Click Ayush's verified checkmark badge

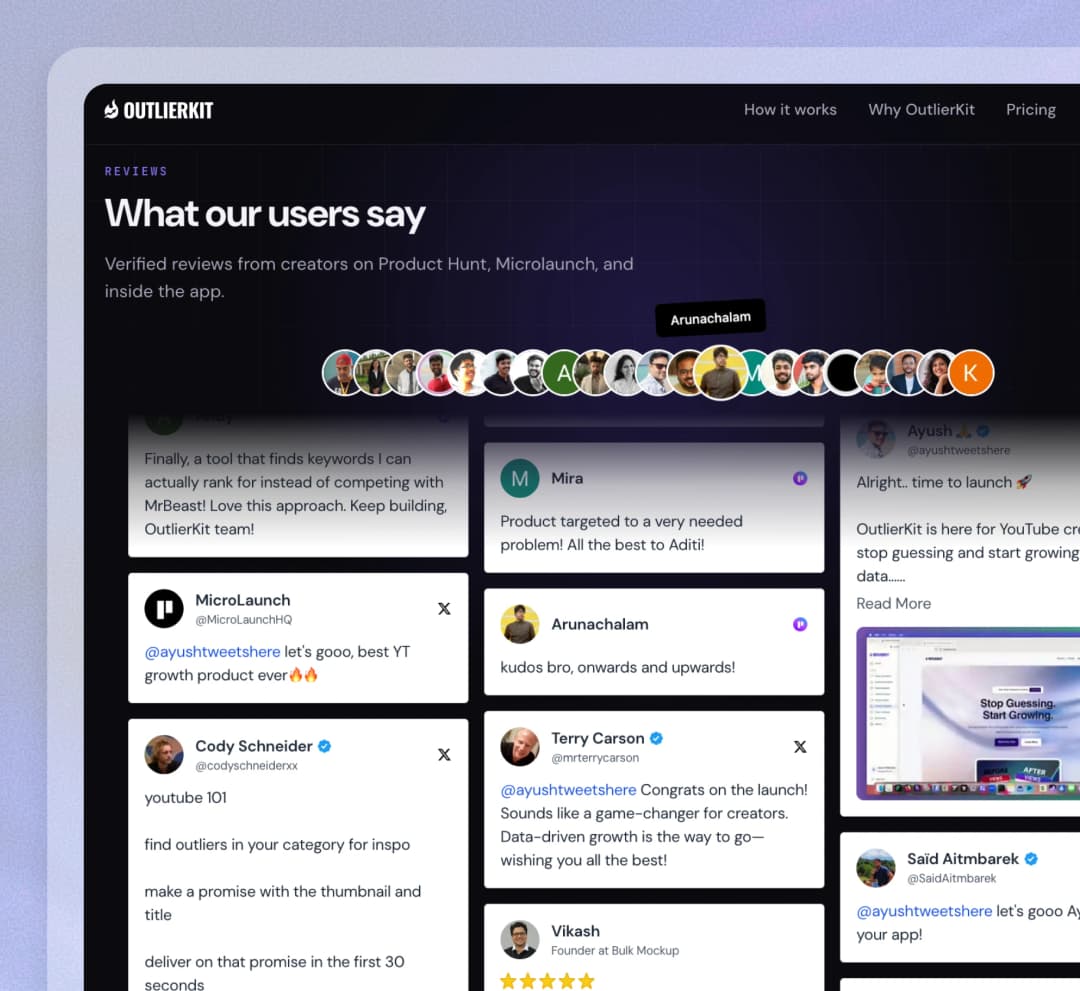[x=983, y=431]
